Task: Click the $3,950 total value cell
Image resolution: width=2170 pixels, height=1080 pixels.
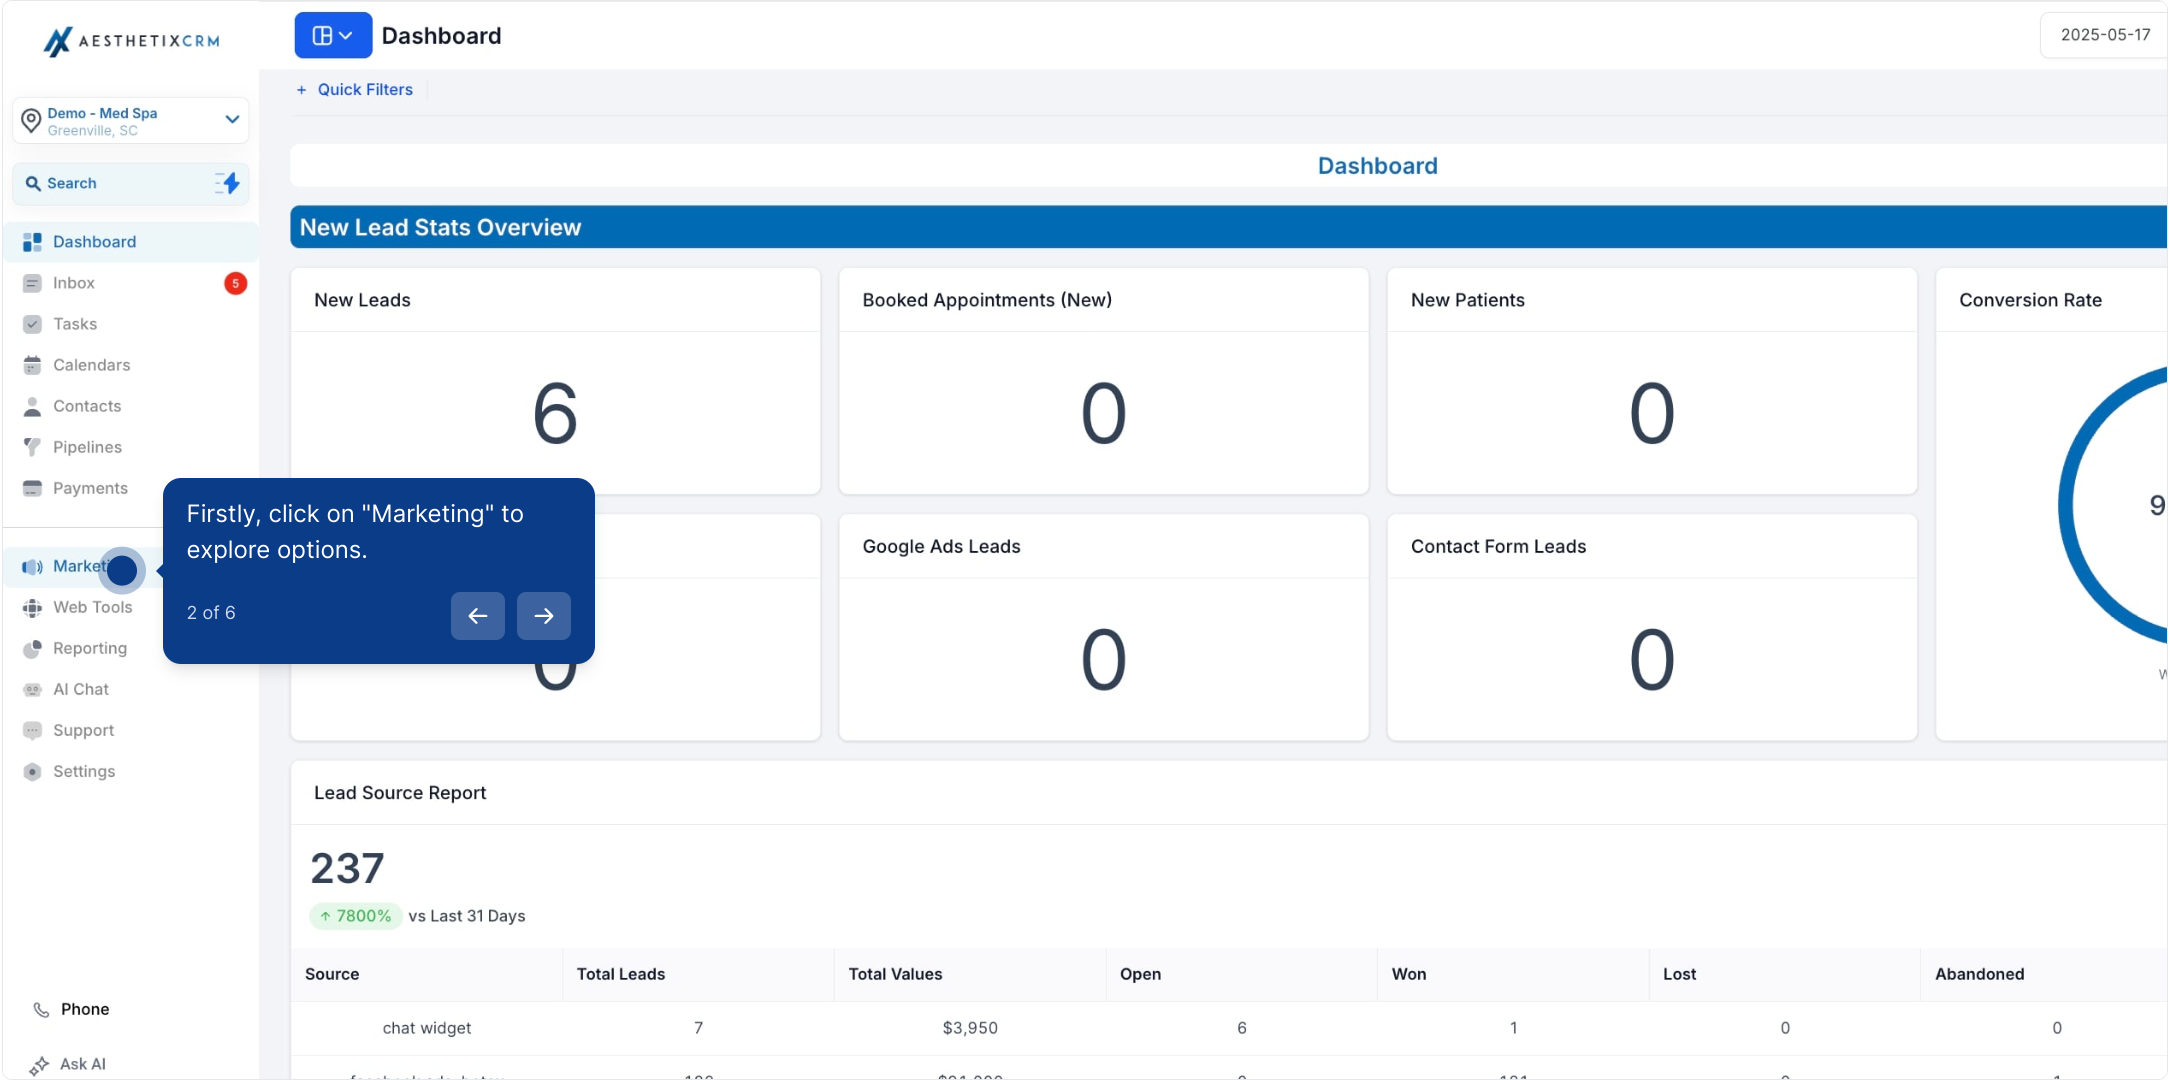Action: click(x=970, y=1028)
